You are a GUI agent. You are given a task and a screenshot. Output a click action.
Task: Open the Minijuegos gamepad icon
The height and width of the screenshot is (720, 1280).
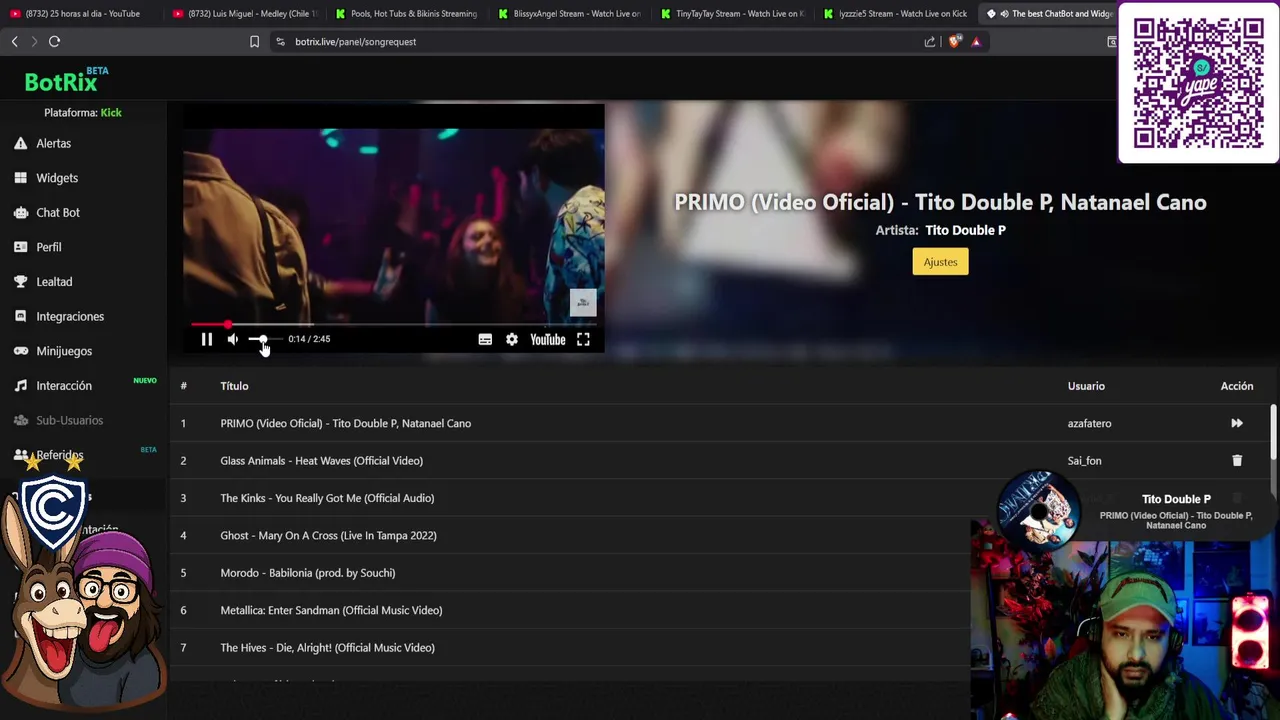coord(20,351)
